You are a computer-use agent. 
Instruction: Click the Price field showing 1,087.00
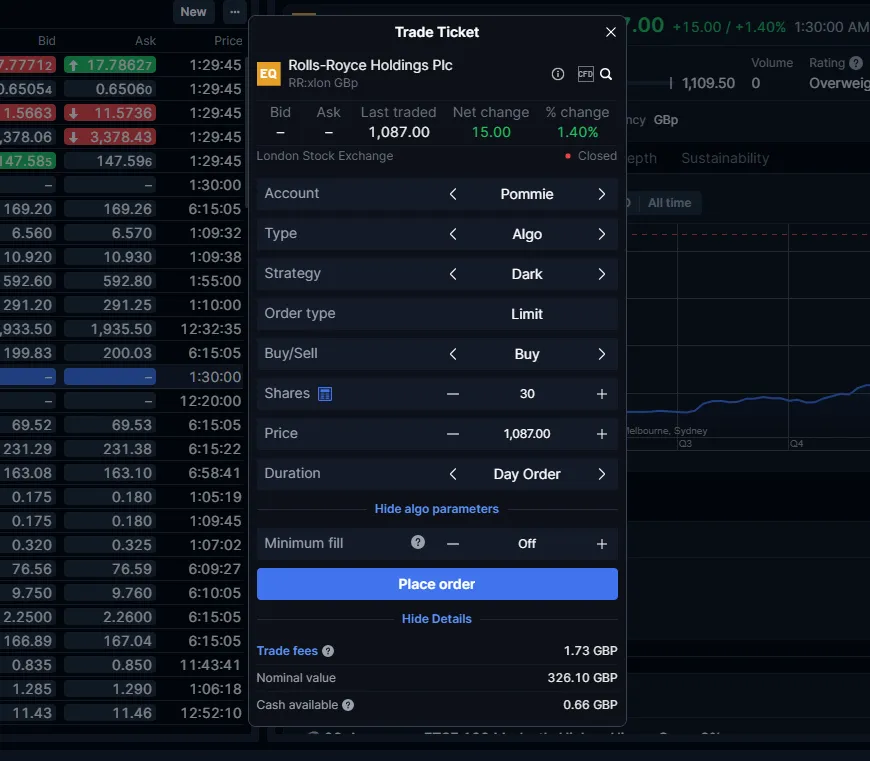[x=527, y=434]
